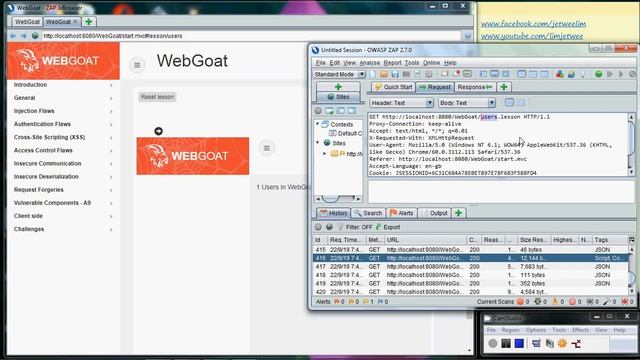Click browser back arrow in ZAP JxBrowser
The height and width of the screenshot is (360, 640).
pyautogui.click(x=13, y=36)
